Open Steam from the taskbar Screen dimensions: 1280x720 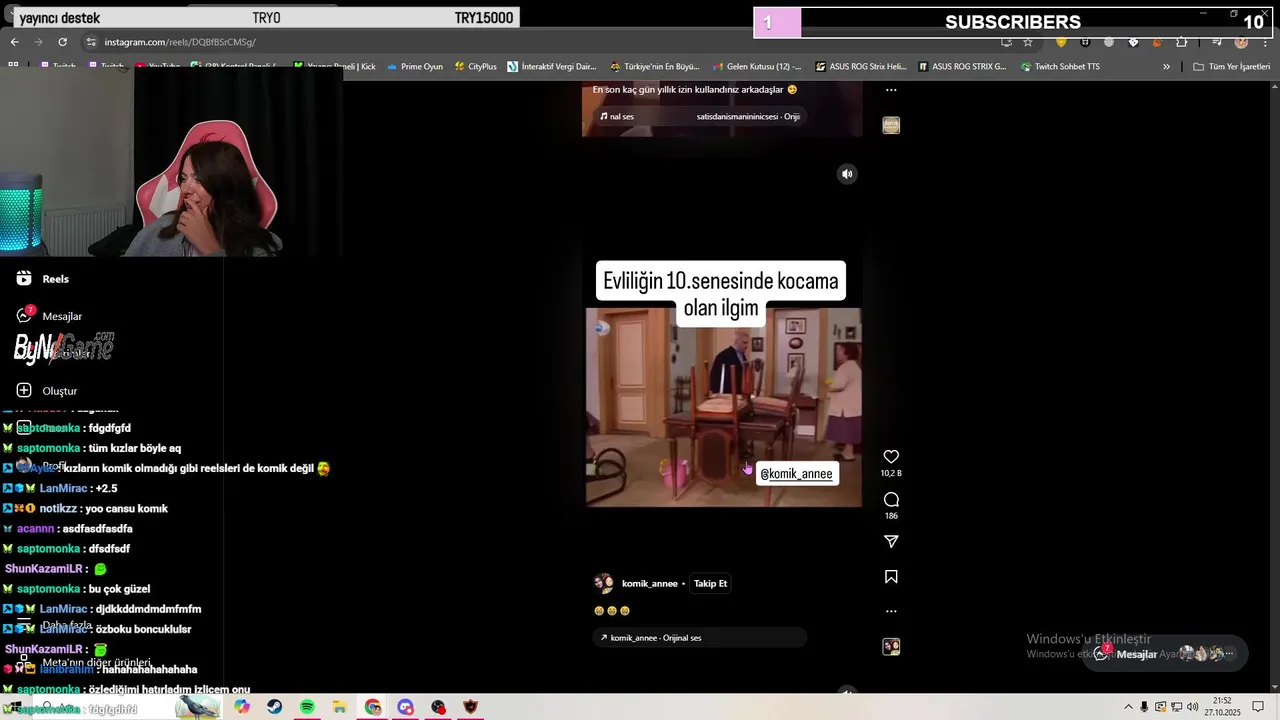point(274,707)
